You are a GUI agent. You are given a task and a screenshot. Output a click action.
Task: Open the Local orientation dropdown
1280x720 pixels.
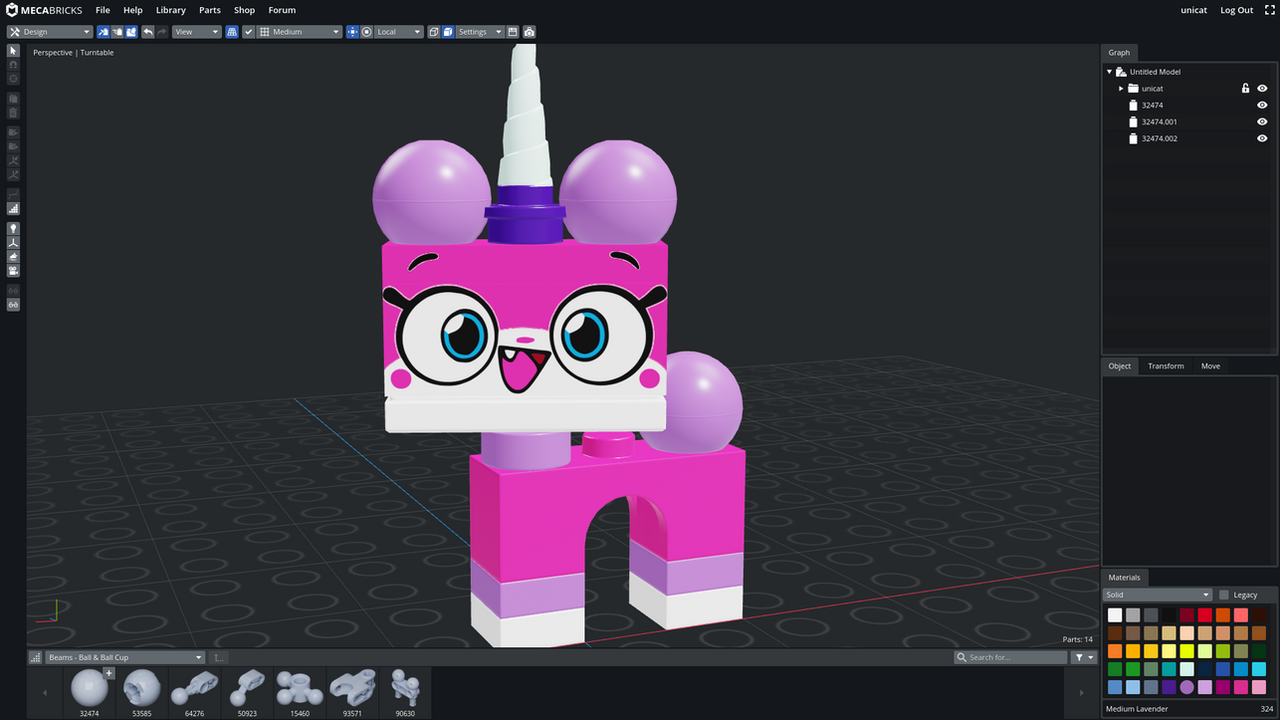pos(399,32)
